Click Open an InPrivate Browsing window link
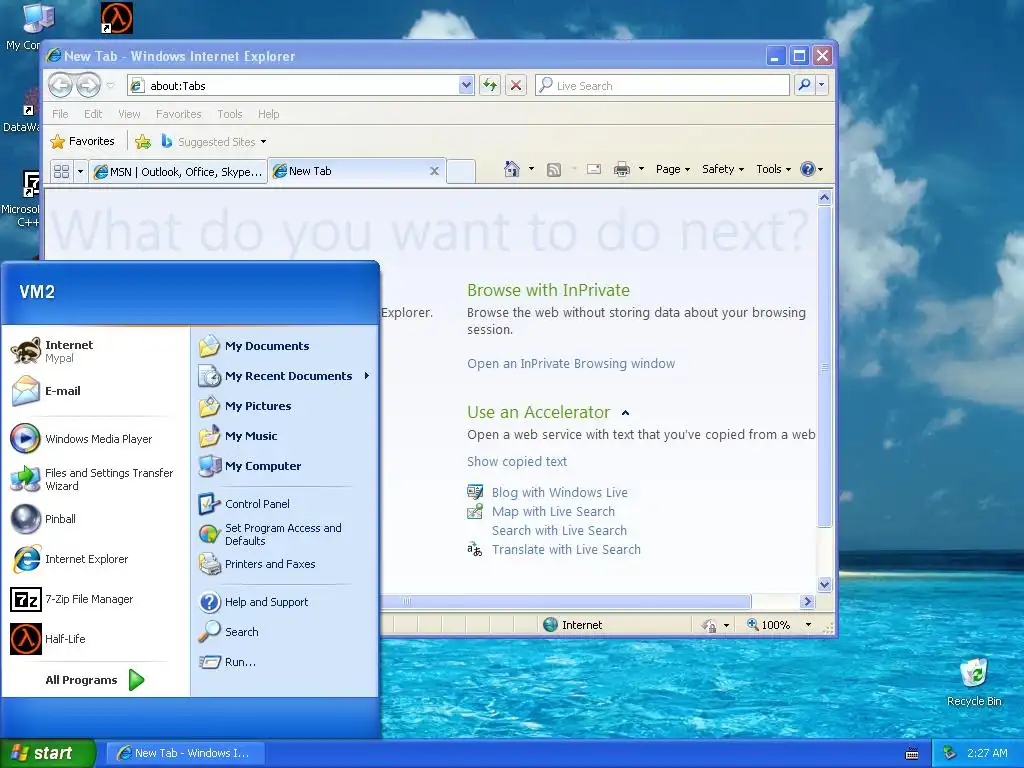 tap(571, 364)
